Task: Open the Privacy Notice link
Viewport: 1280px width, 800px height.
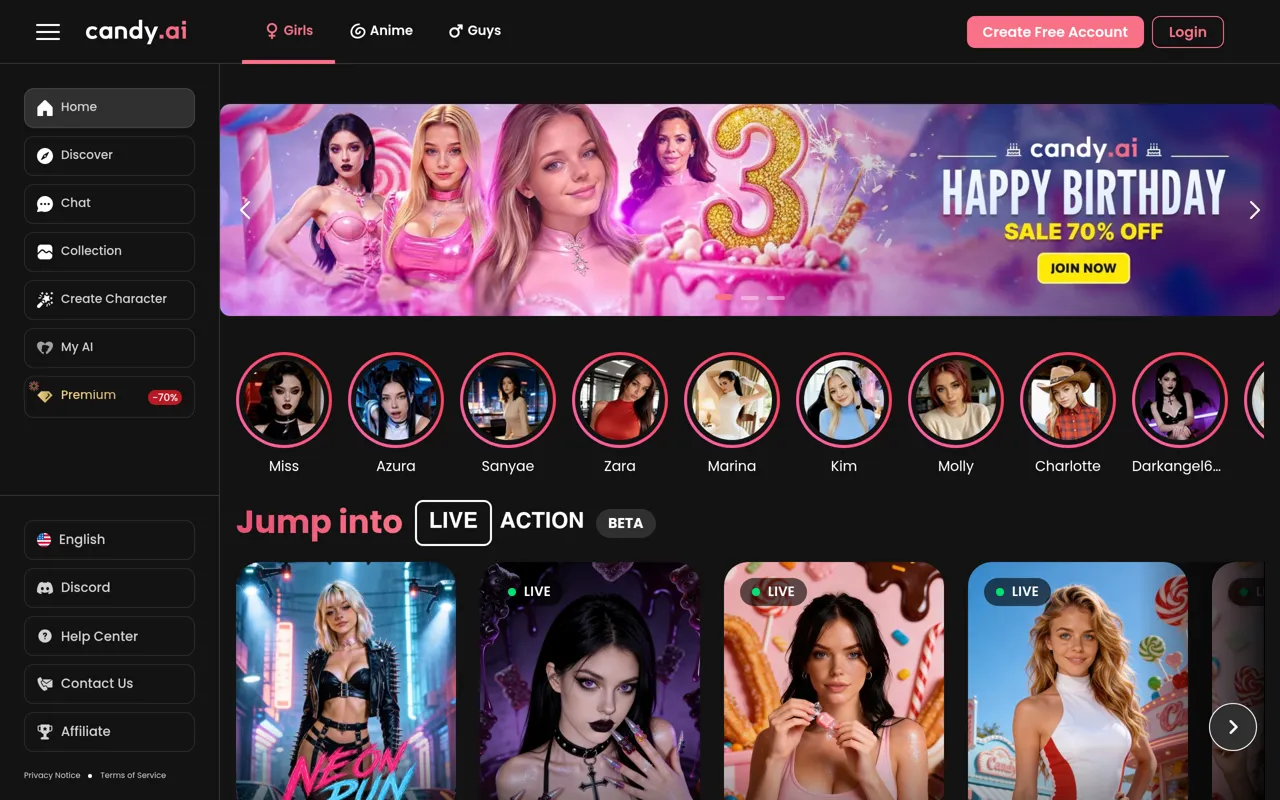Action: [x=52, y=775]
